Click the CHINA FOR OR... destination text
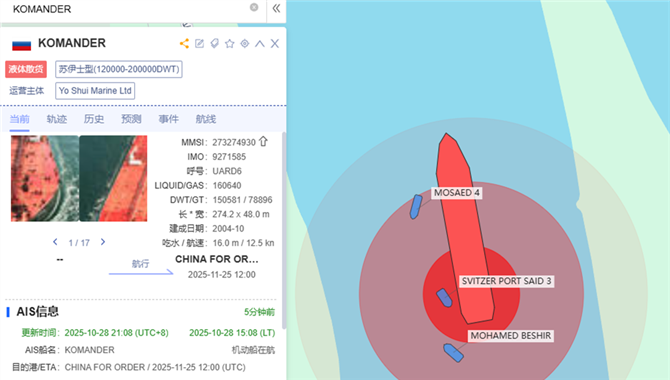The width and height of the screenshot is (670, 380). (217, 259)
